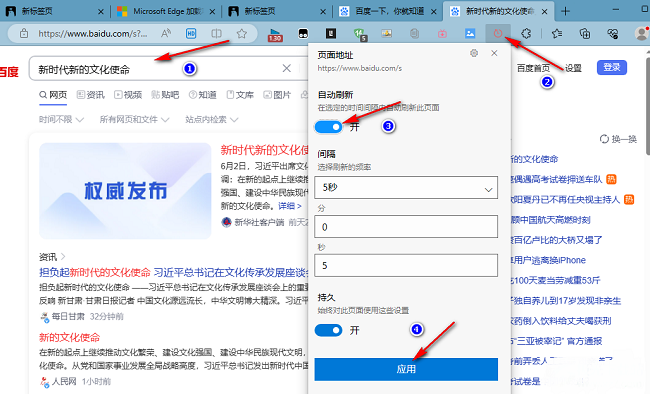Open the Collections toolbar icon
Image resolution: width=650 pixels, height=394 pixels.
pyautogui.click(x=585, y=33)
